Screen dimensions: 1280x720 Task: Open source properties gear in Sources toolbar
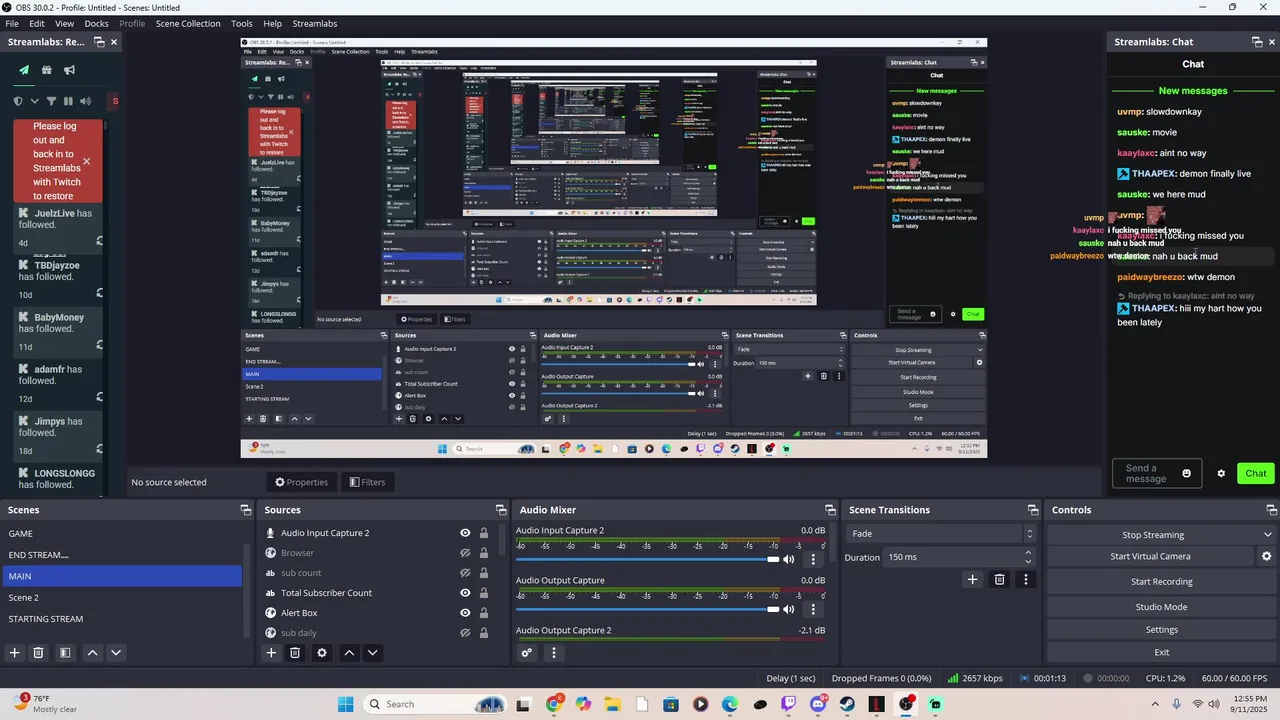(x=322, y=653)
